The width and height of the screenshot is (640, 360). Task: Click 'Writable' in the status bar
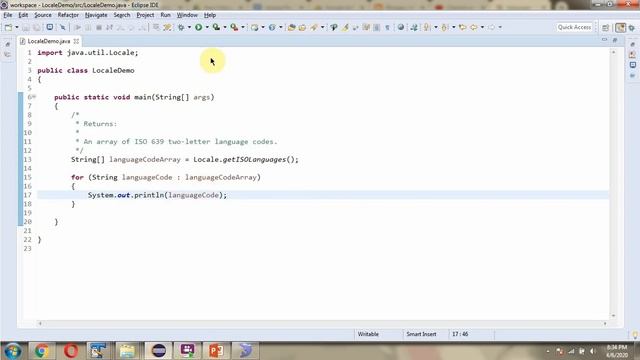pos(368,334)
